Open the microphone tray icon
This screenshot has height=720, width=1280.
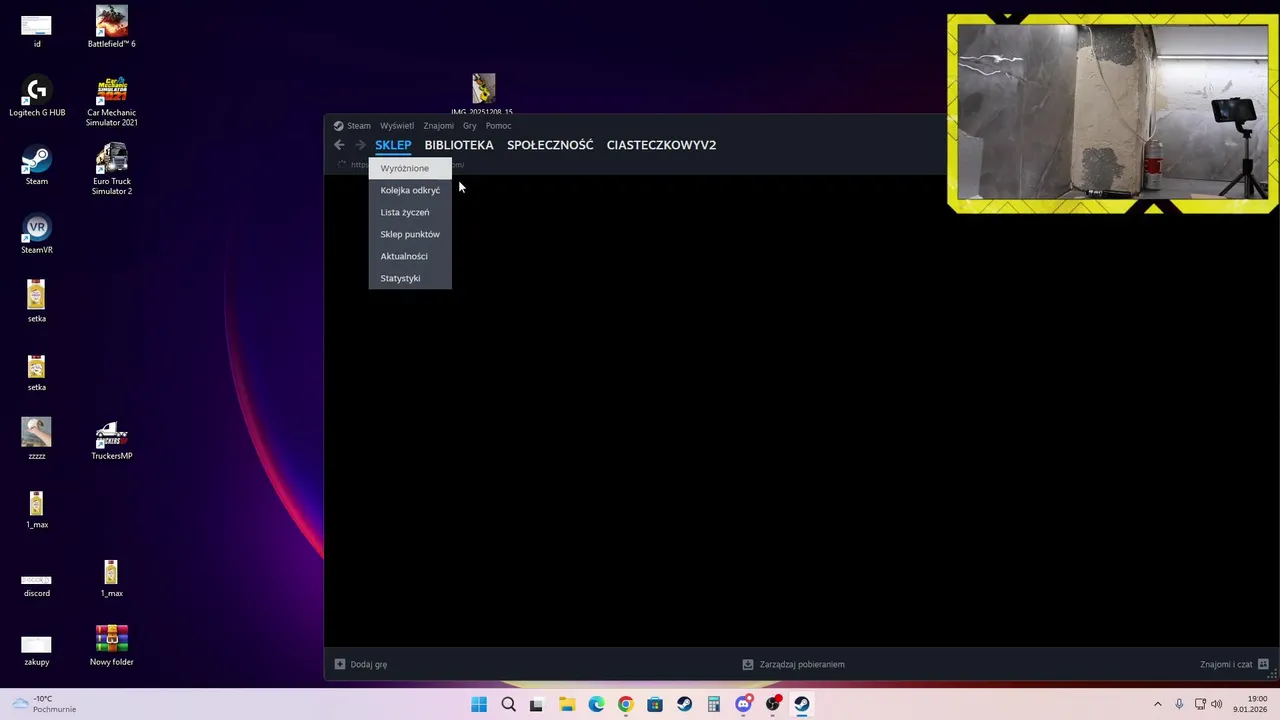point(1179,704)
